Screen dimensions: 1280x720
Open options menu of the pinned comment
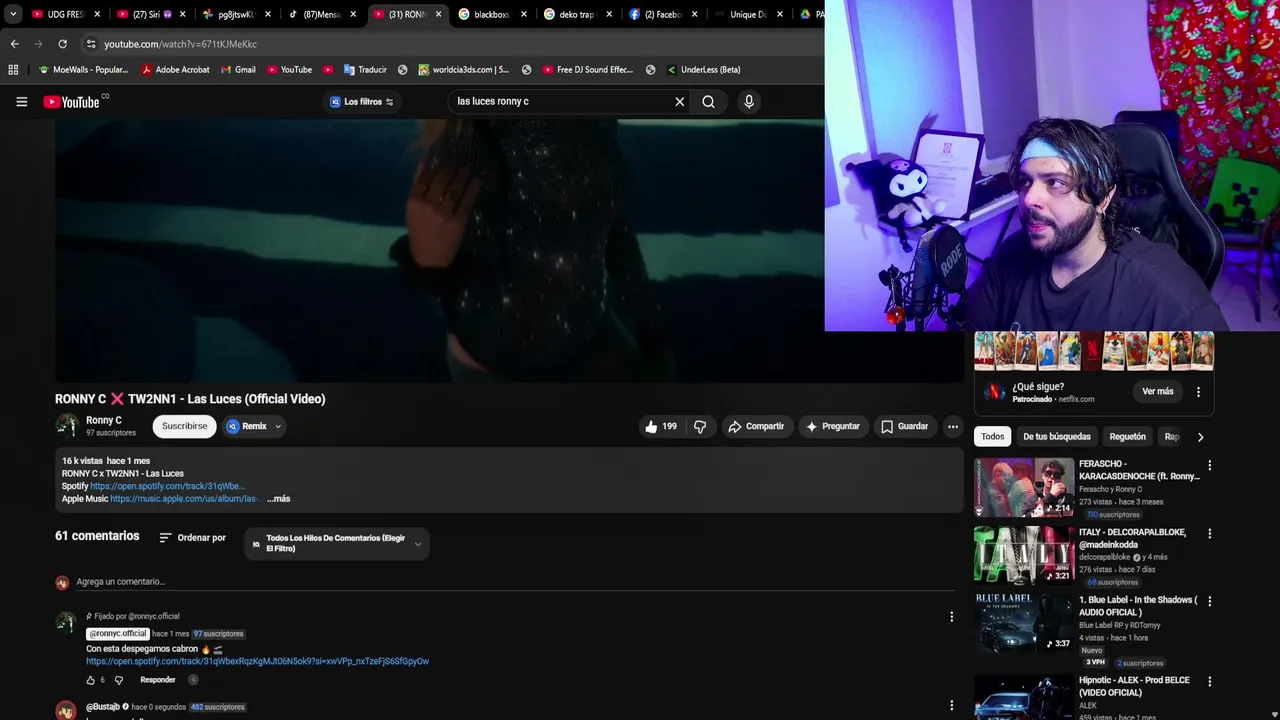[951, 617]
